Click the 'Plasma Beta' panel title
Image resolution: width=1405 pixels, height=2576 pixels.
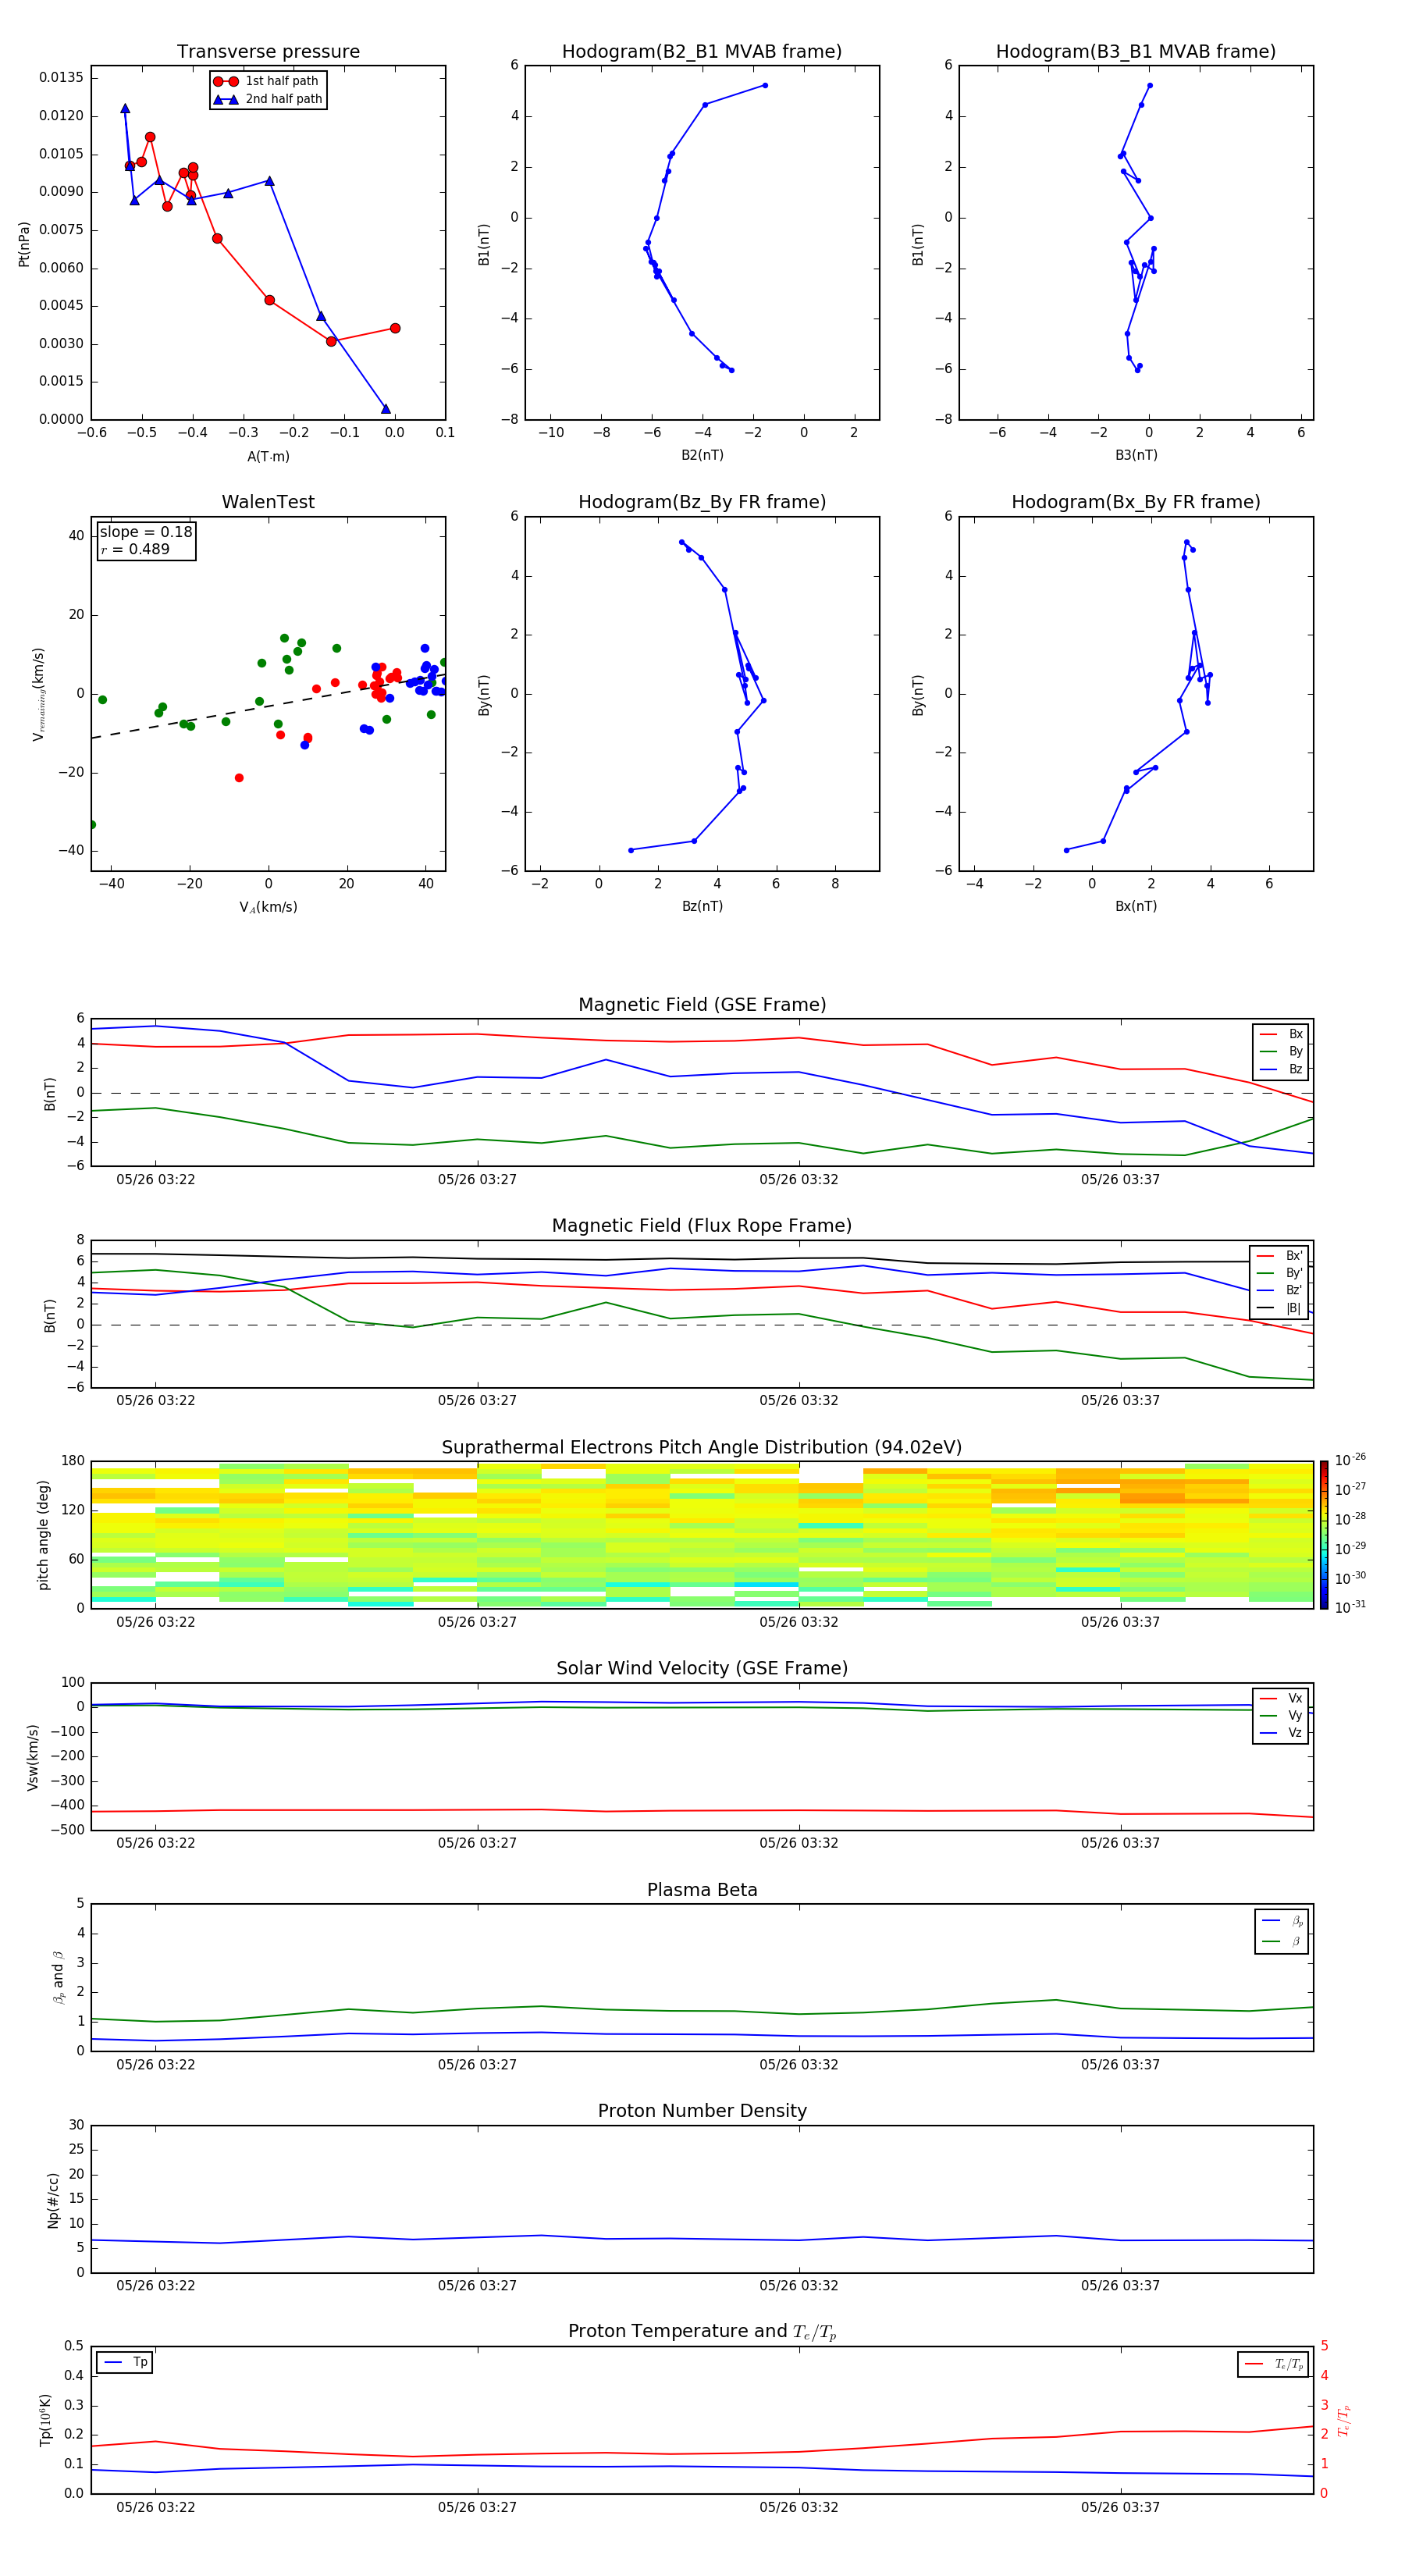702,1890
